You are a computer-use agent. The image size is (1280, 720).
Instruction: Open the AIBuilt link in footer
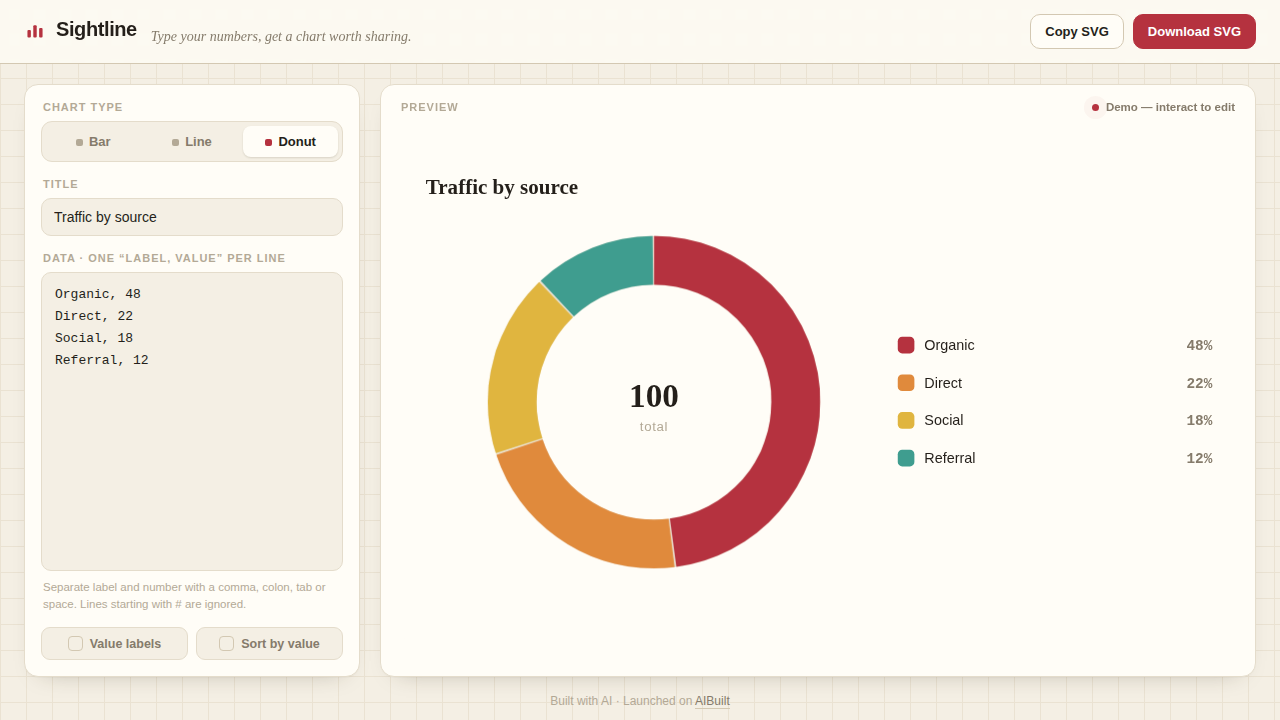[712, 701]
